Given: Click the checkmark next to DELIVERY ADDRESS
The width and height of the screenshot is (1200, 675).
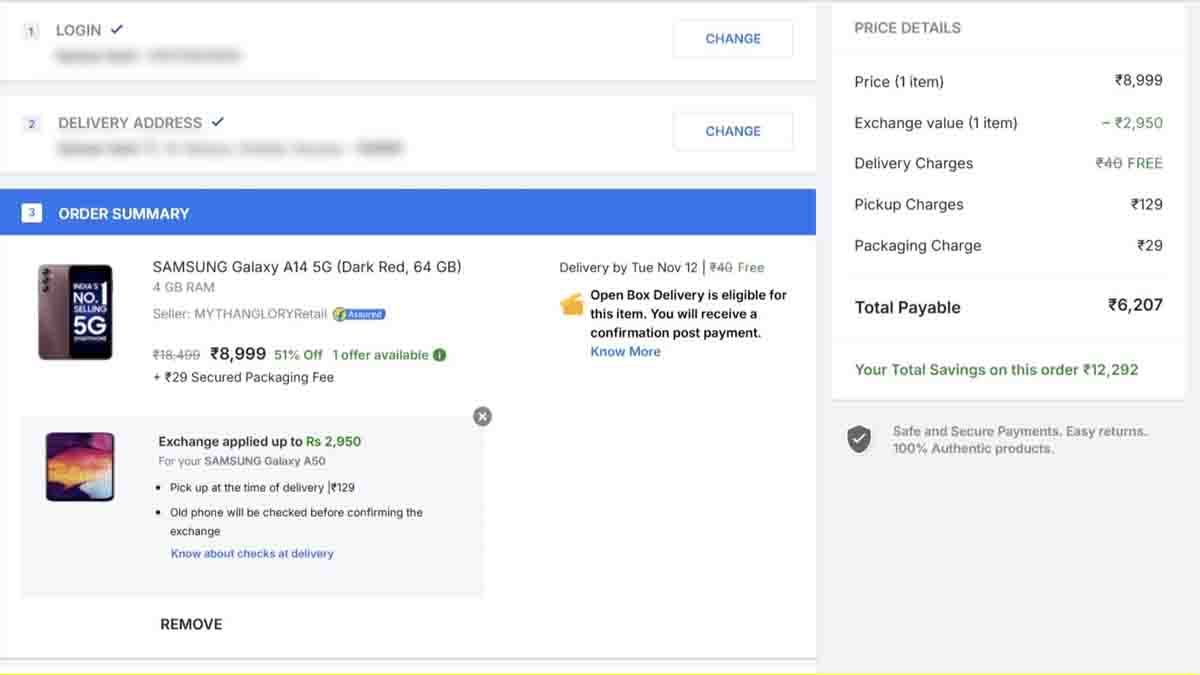Looking at the screenshot, I should [x=218, y=122].
